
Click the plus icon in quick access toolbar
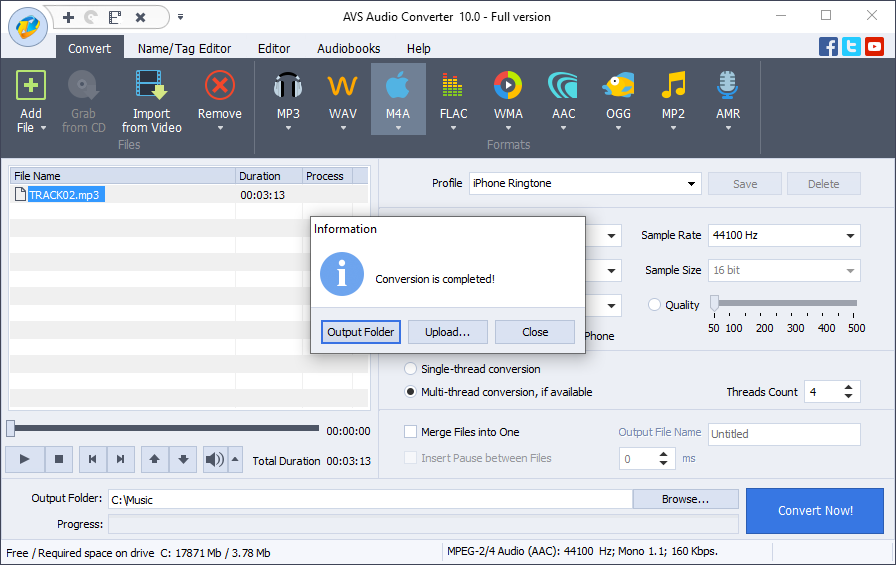tap(69, 18)
